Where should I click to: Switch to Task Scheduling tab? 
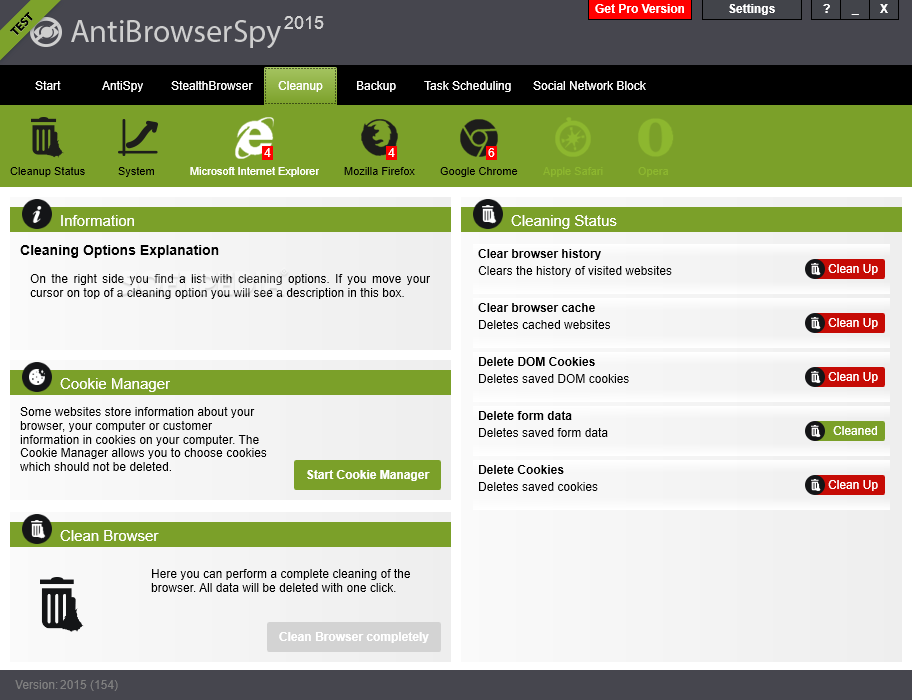coord(468,86)
